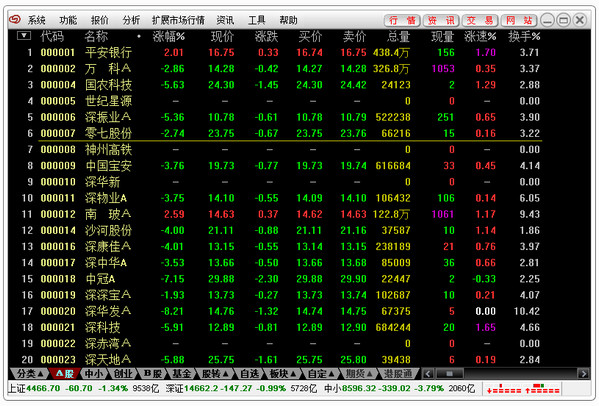Screen dimensions: 599x406
Task: Sort by the 代码 column header
Action: [x=52, y=37]
